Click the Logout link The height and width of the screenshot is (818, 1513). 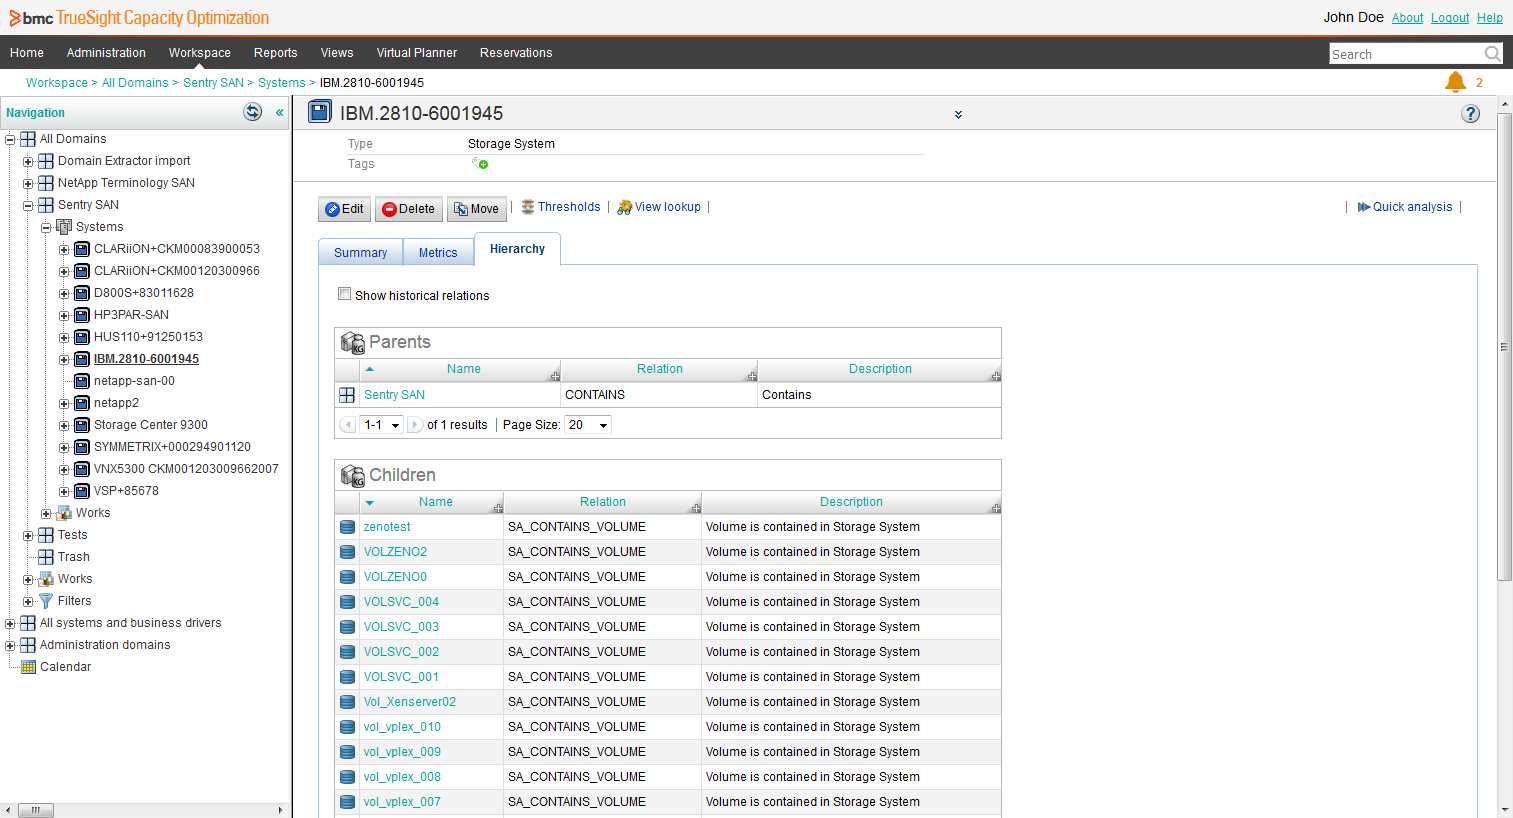(1450, 18)
